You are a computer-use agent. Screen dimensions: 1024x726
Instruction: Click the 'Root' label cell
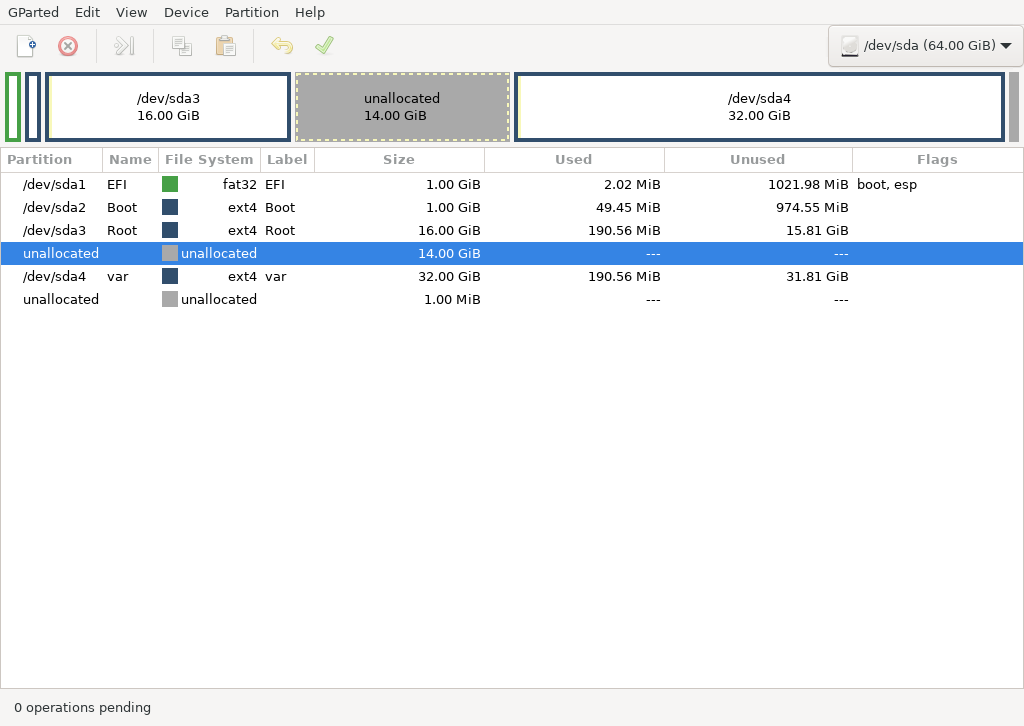coord(280,230)
